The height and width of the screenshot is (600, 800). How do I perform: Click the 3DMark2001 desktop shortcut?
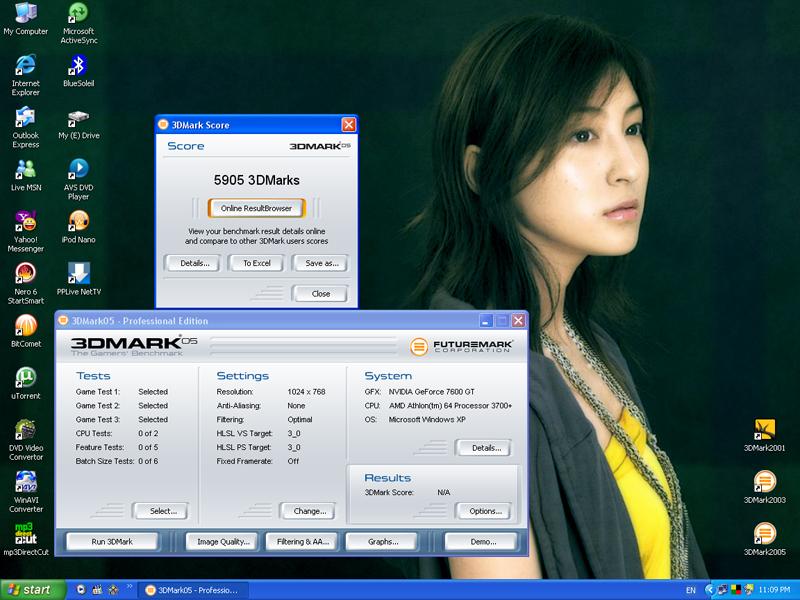click(764, 435)
